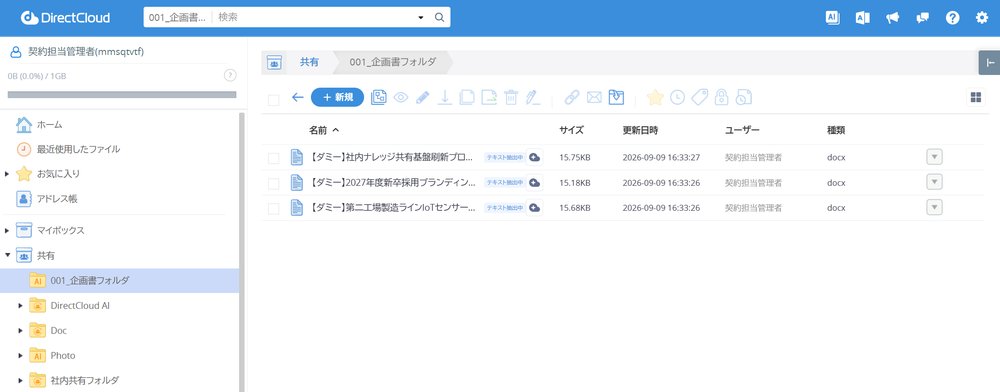Click the 新規 button

coord(337,98)
